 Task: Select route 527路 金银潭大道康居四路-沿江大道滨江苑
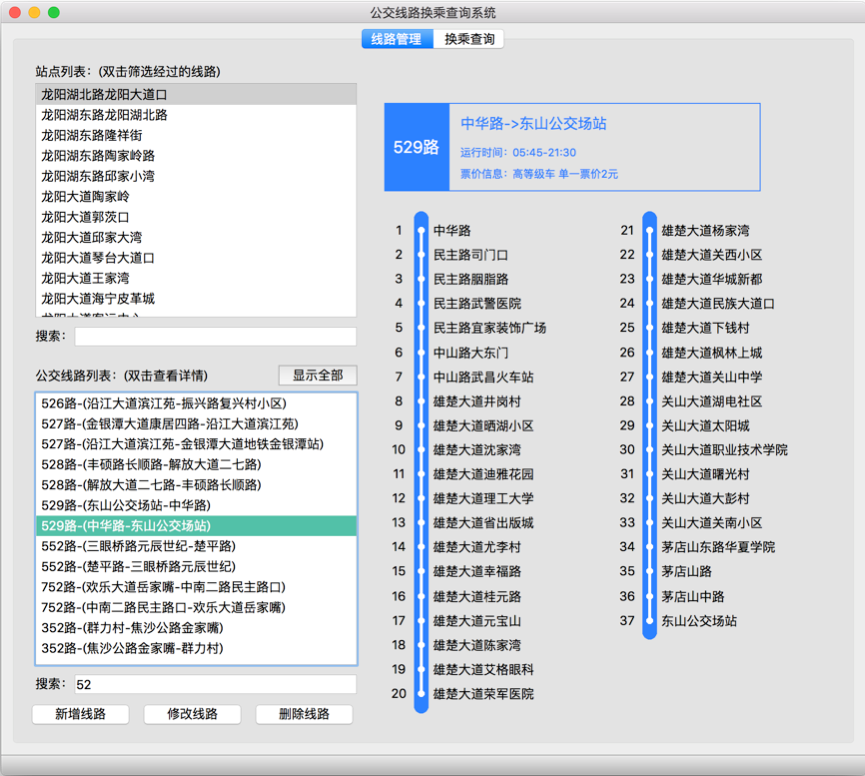tap(196, 424)
